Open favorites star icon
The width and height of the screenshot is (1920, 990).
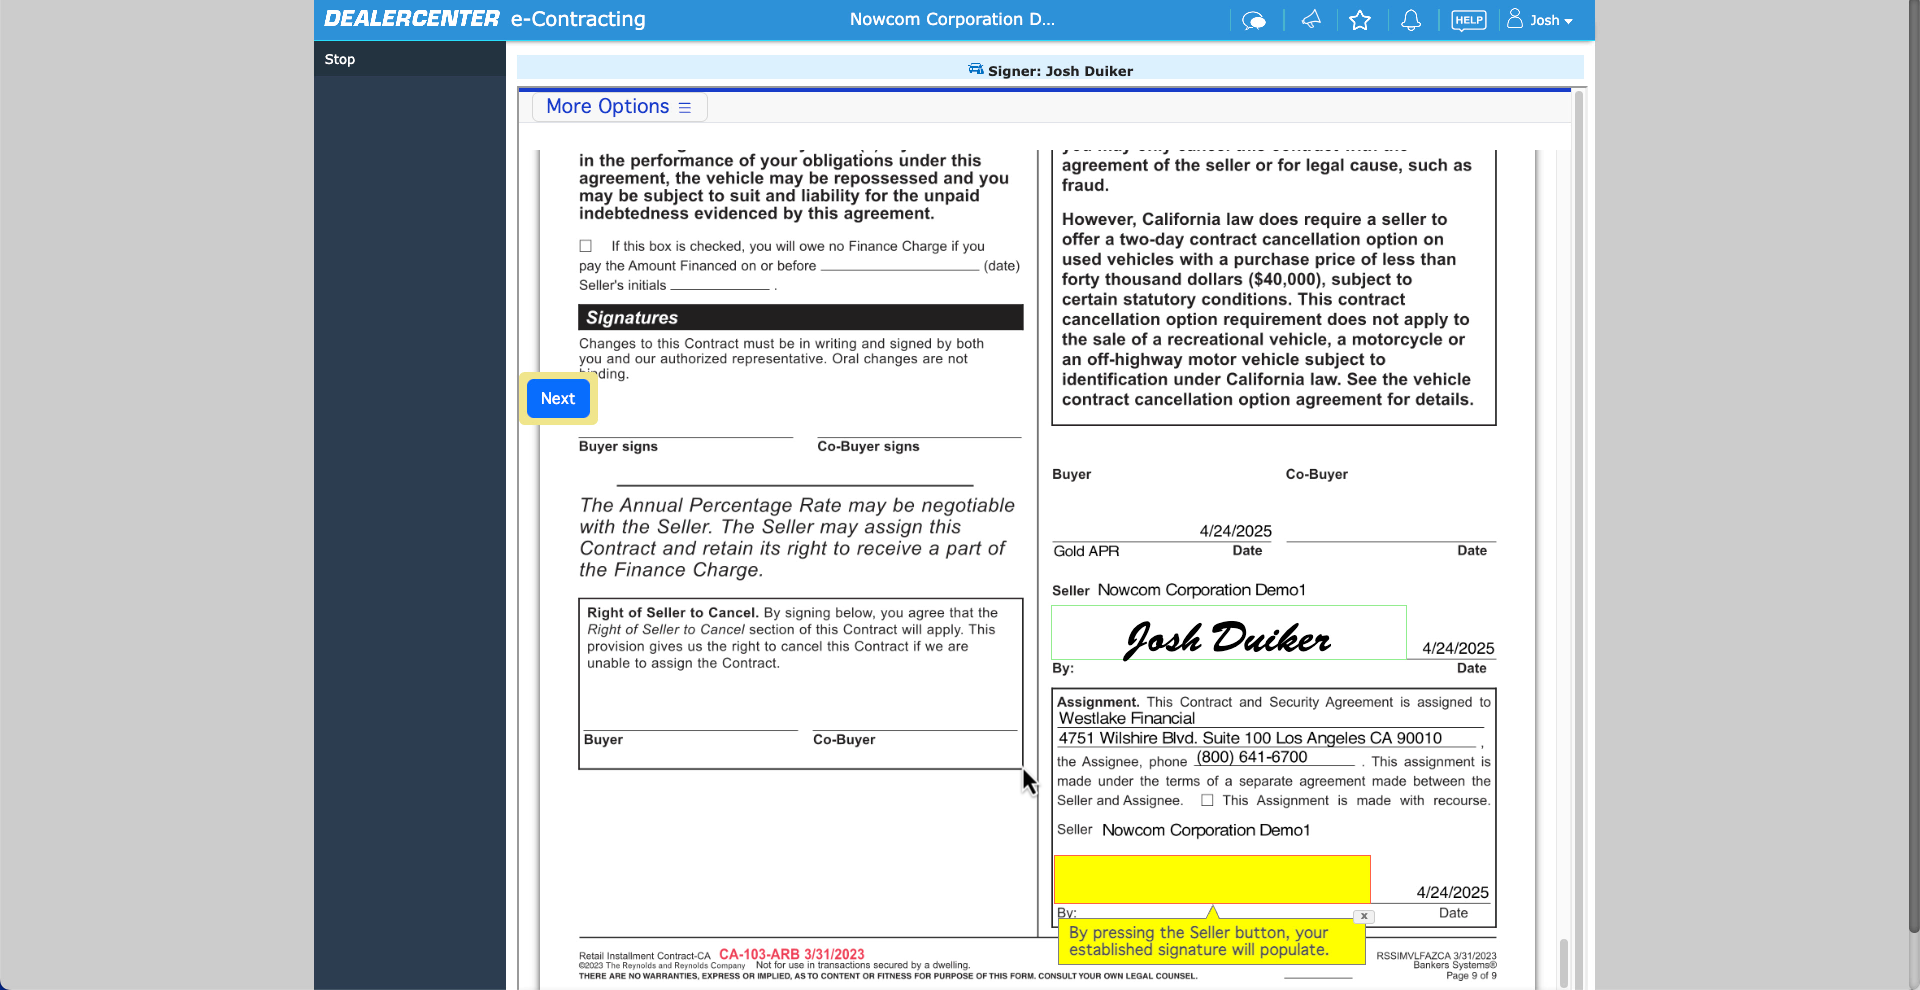coord(1360,20)
